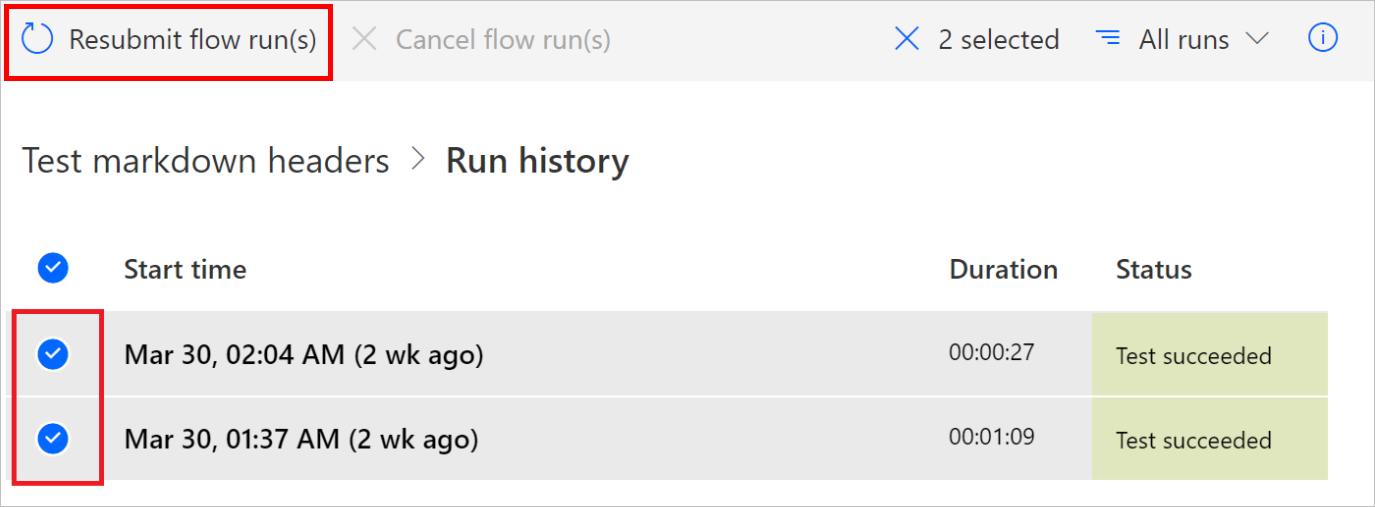Expand the All runs dropdown chevron

click(x=1257, y=40)
